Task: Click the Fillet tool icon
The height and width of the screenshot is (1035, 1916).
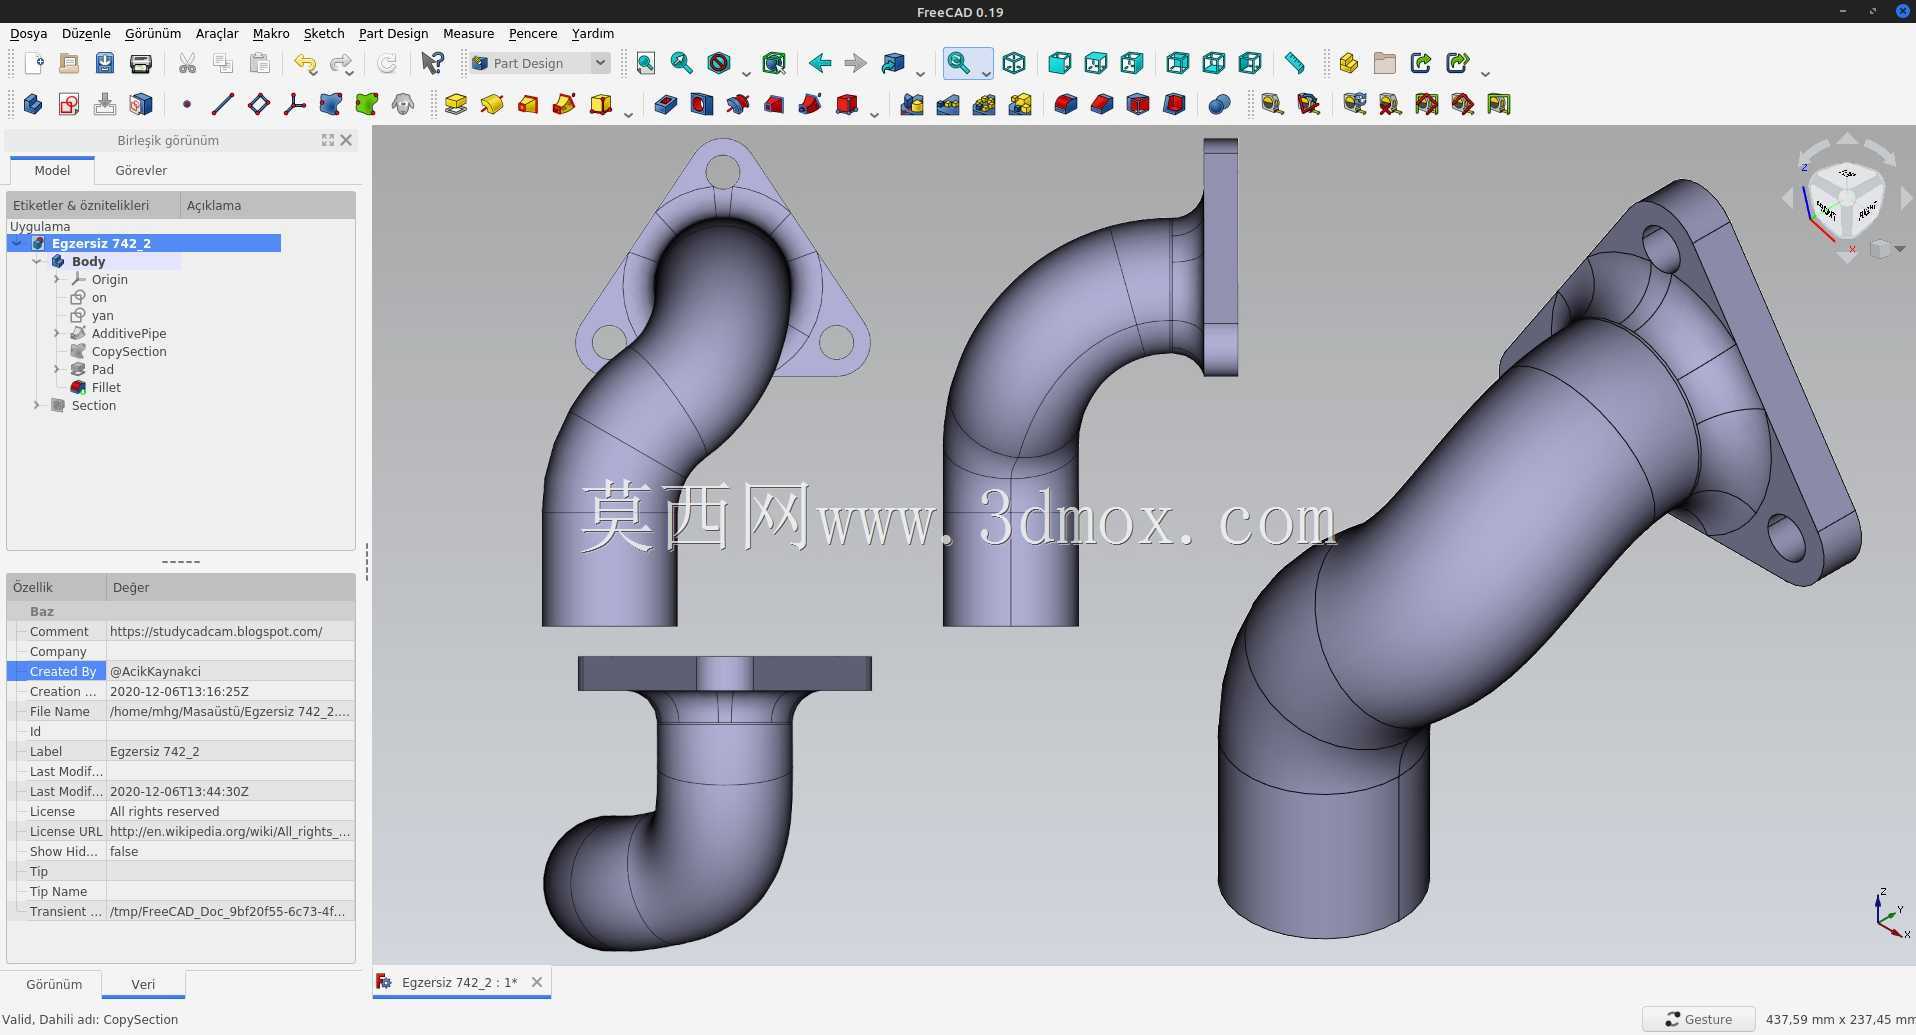Action: pyautogui.click(x=1066, y=104)
